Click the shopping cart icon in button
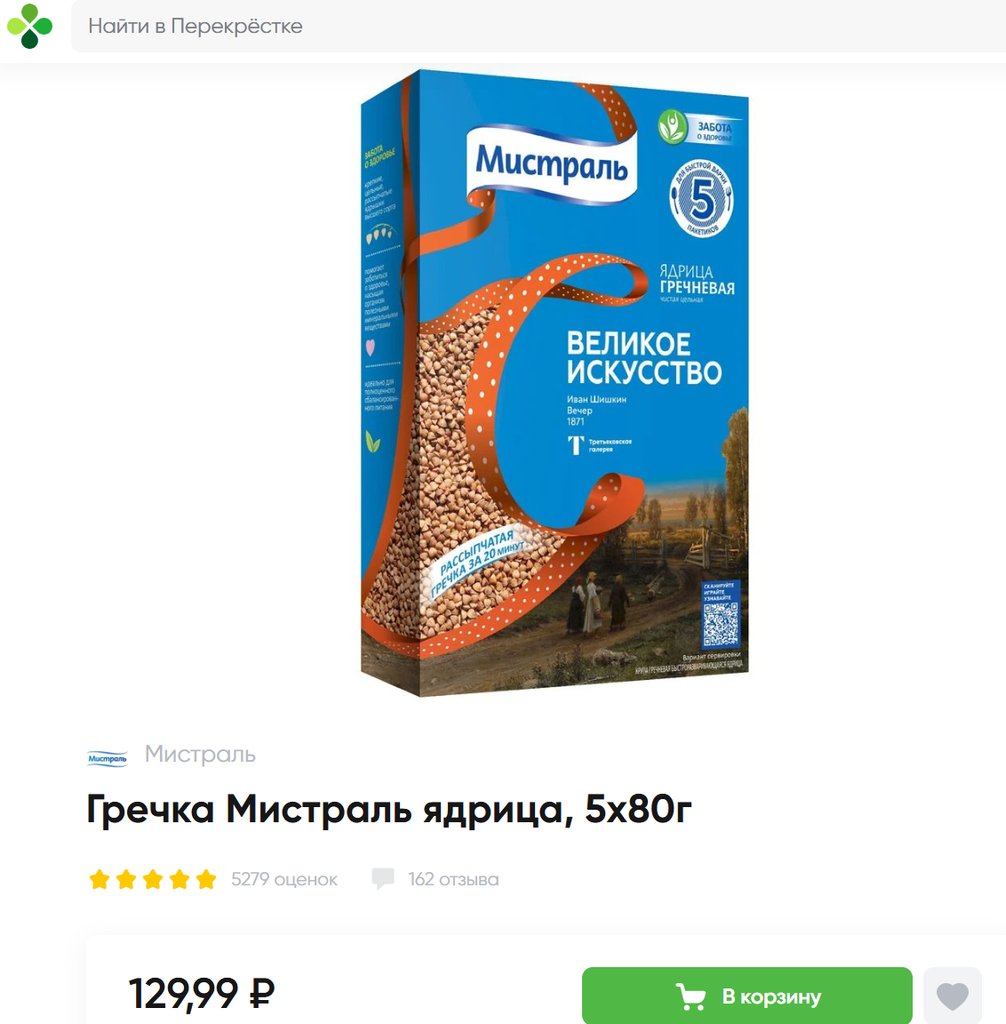Image resolution: width=1006 pixels, height=1024 pixels. click(690, 997)
